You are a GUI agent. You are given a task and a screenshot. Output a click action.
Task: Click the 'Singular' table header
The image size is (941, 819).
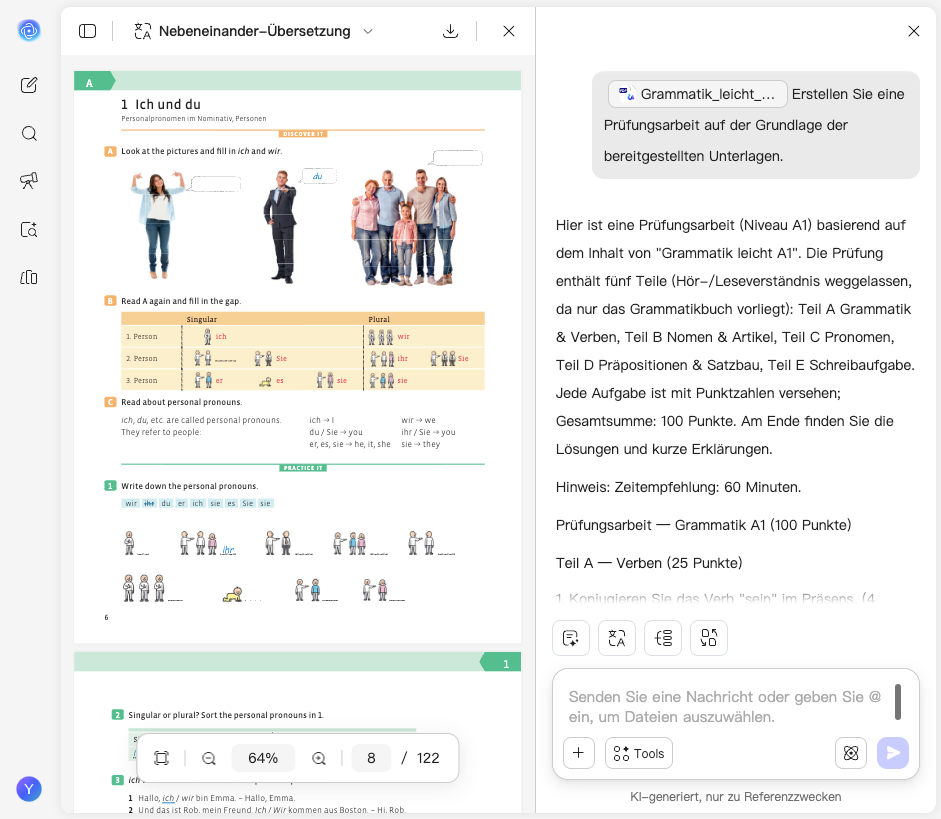click(x=202, y=319)
